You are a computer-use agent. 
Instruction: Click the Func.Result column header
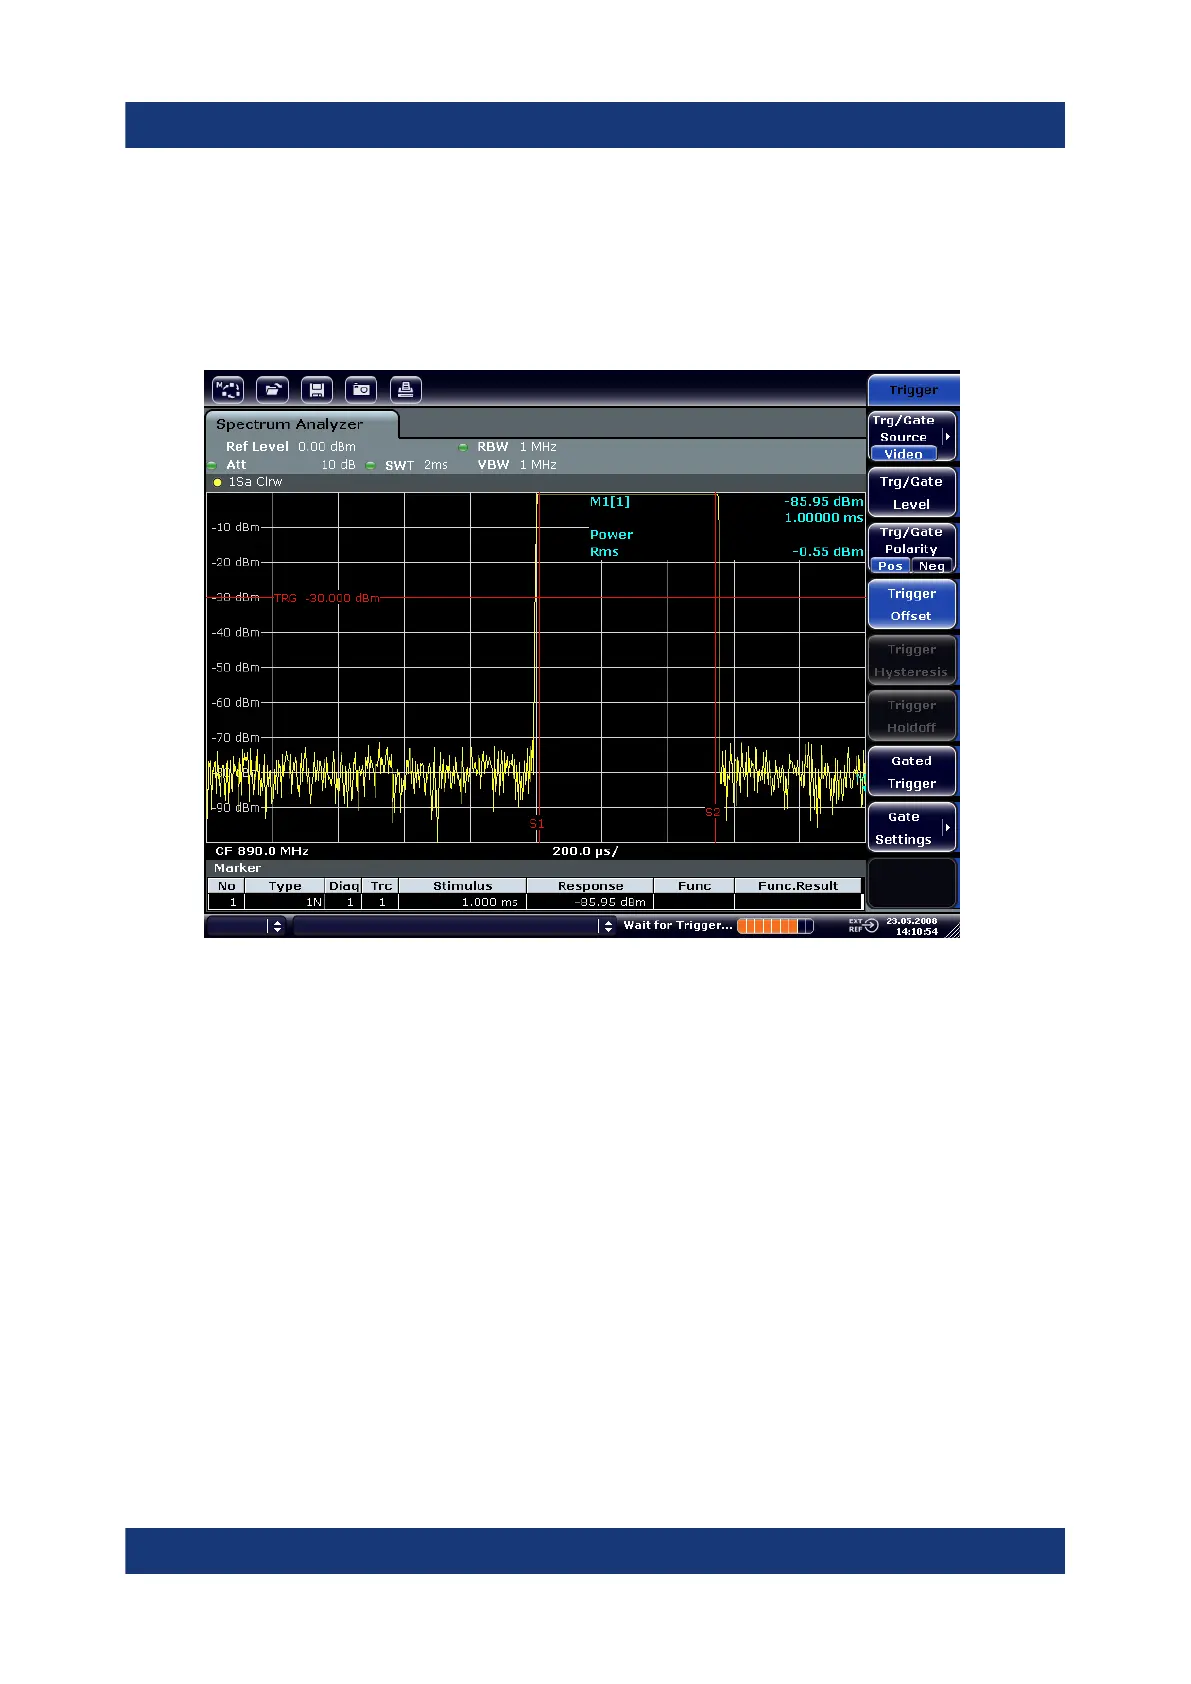click(x=797, y=886)
